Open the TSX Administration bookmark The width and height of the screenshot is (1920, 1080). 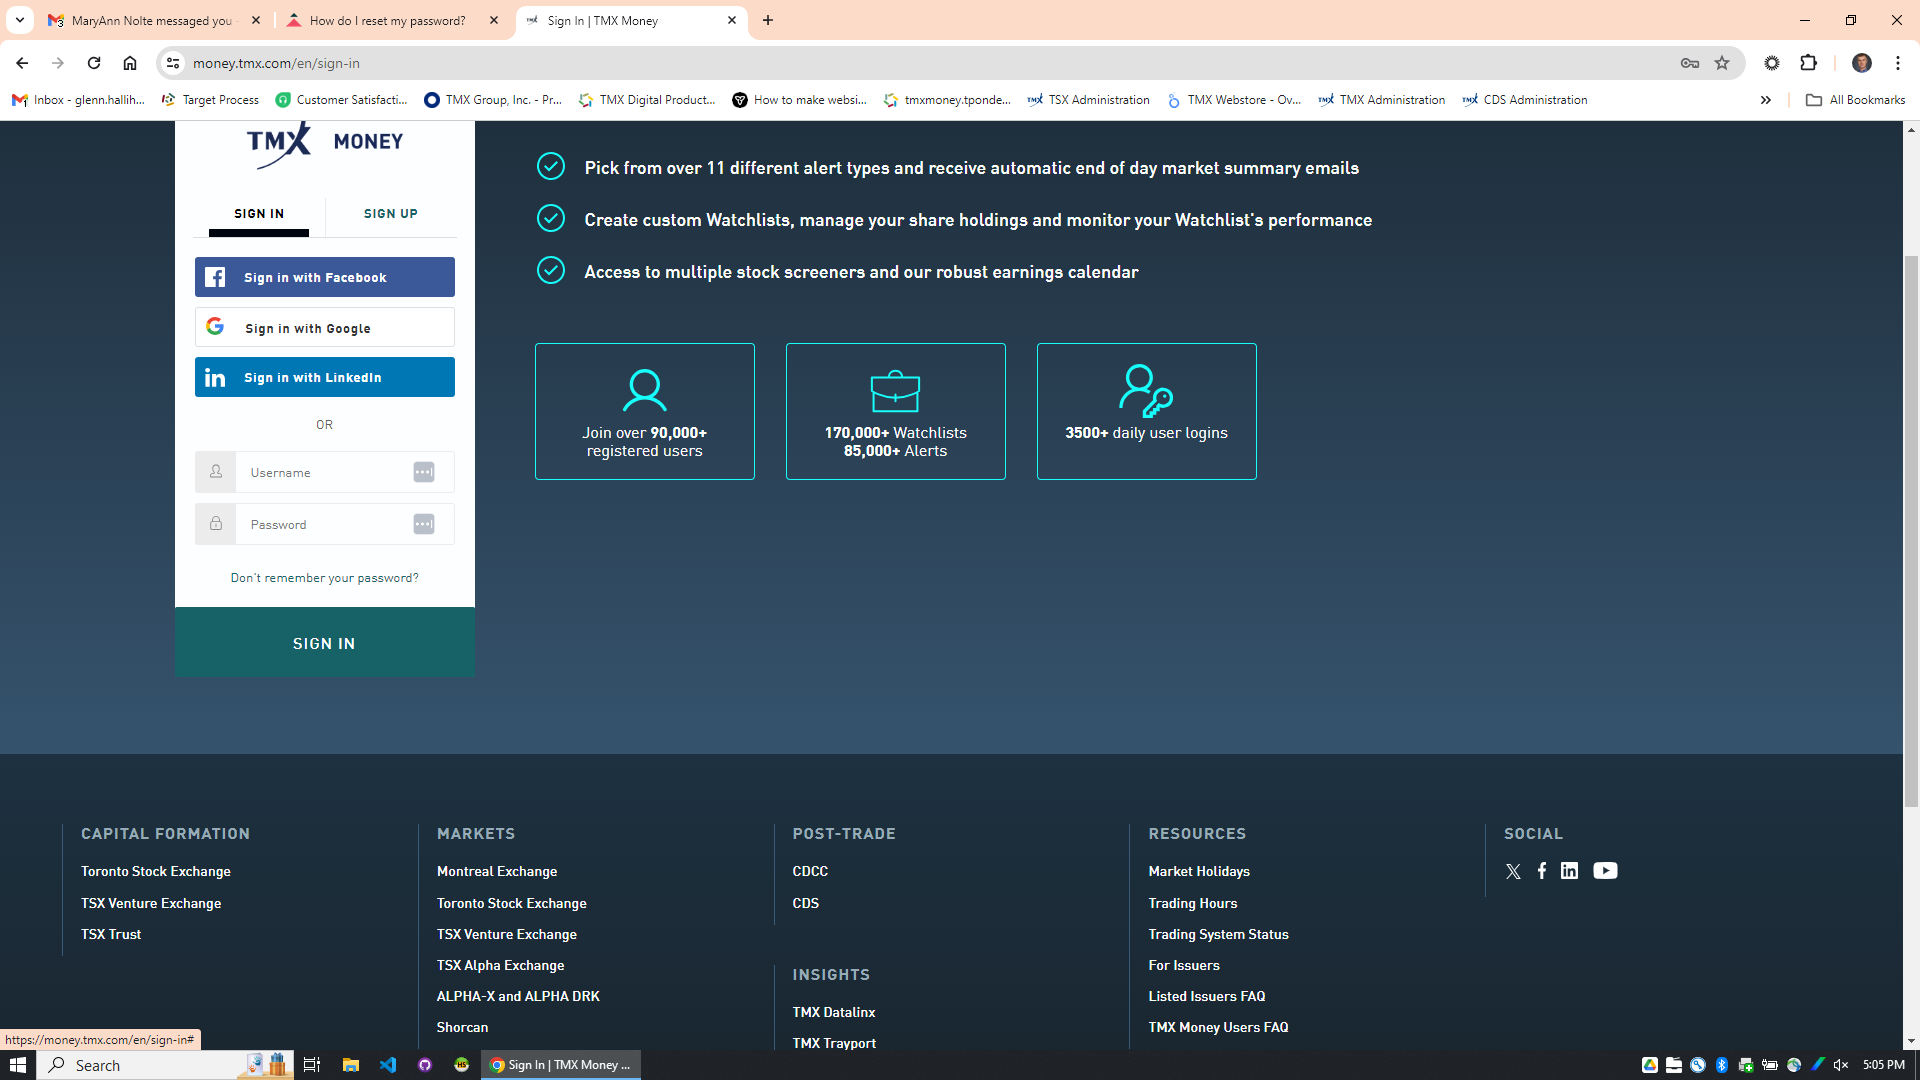click(x=1089, y=100)
